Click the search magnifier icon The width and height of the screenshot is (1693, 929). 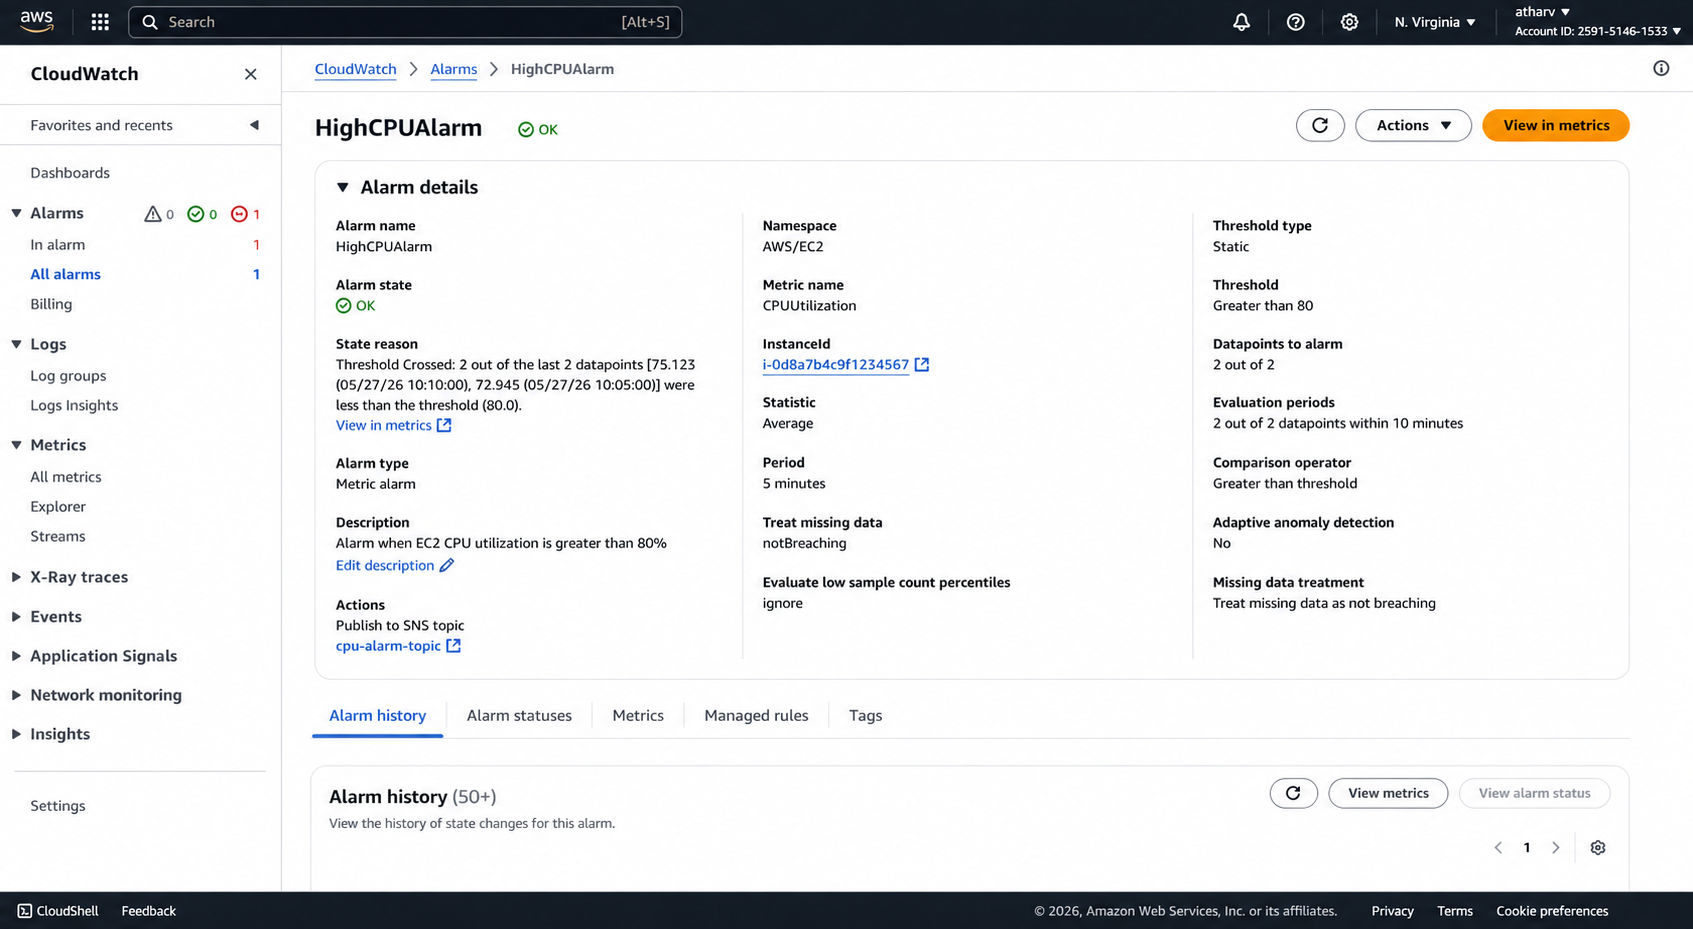150,22
